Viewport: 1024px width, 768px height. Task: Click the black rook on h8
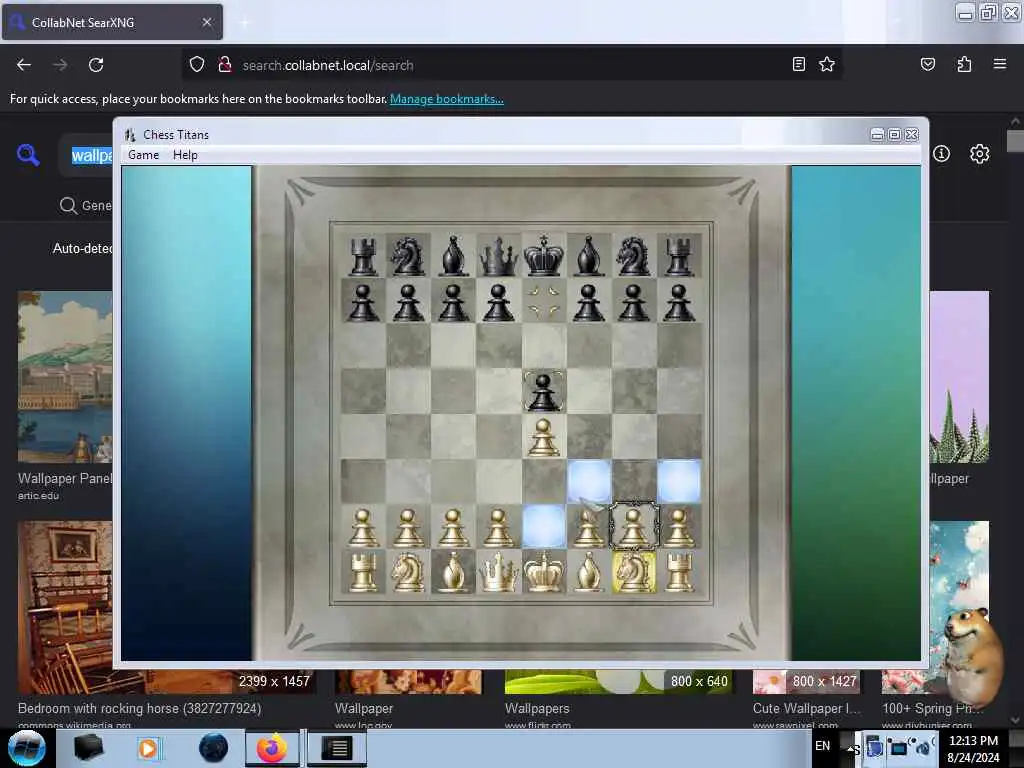click(x=679, y=256)
